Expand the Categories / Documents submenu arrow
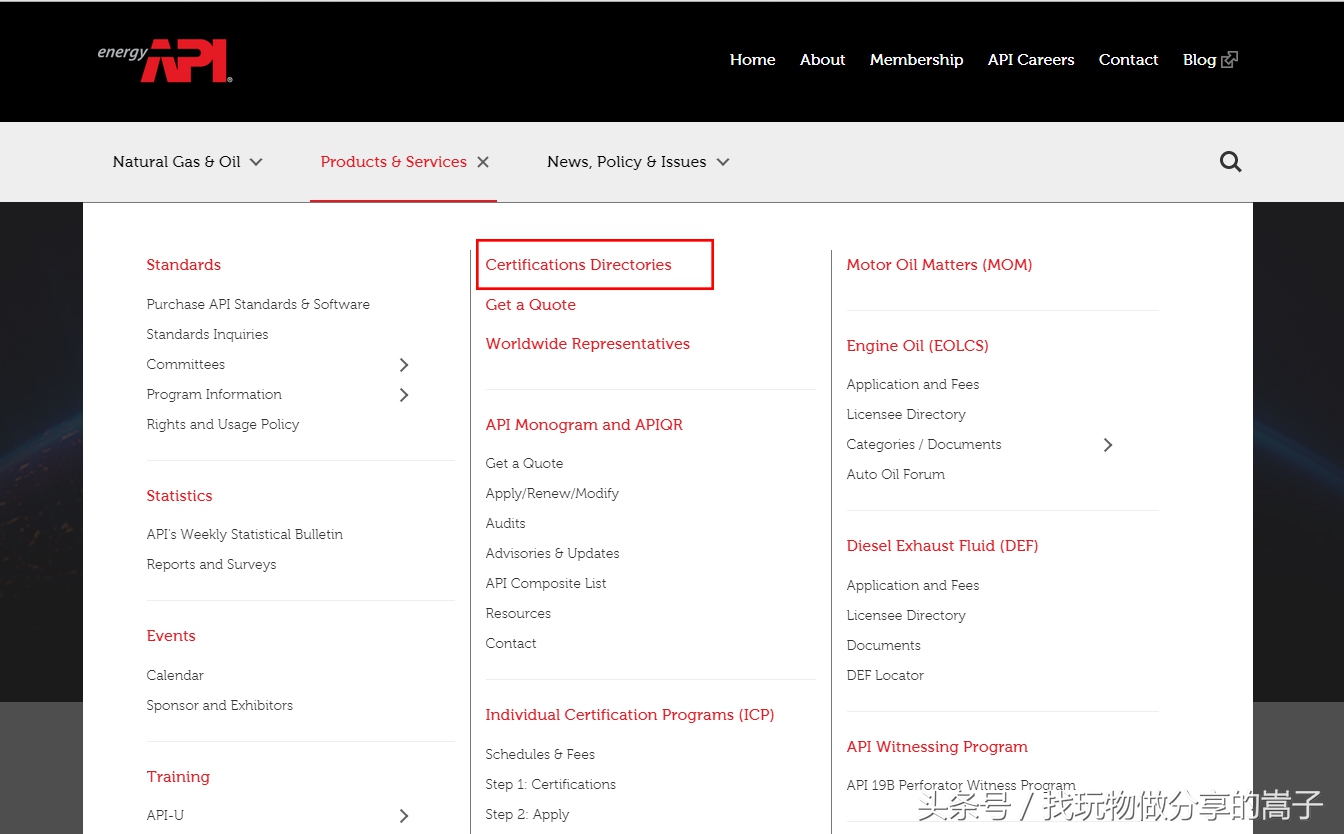 [x=1107, y=445]
